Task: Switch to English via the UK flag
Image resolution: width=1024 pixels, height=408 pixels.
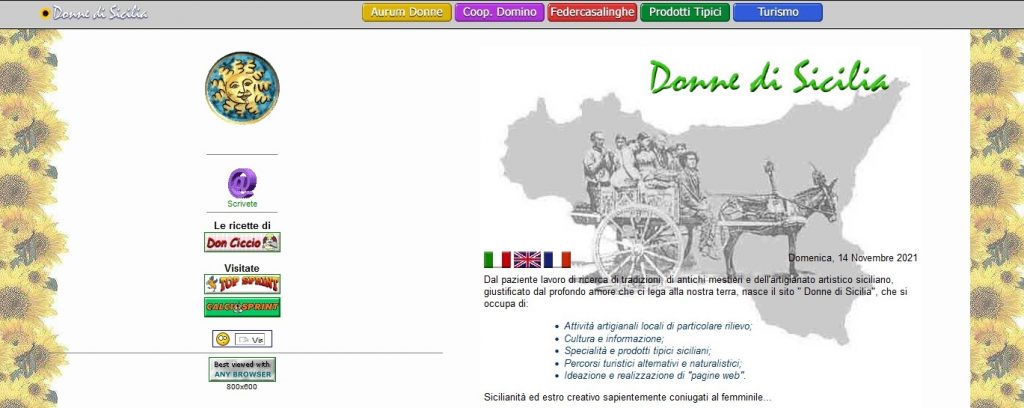Action: (x=527, y=260)
